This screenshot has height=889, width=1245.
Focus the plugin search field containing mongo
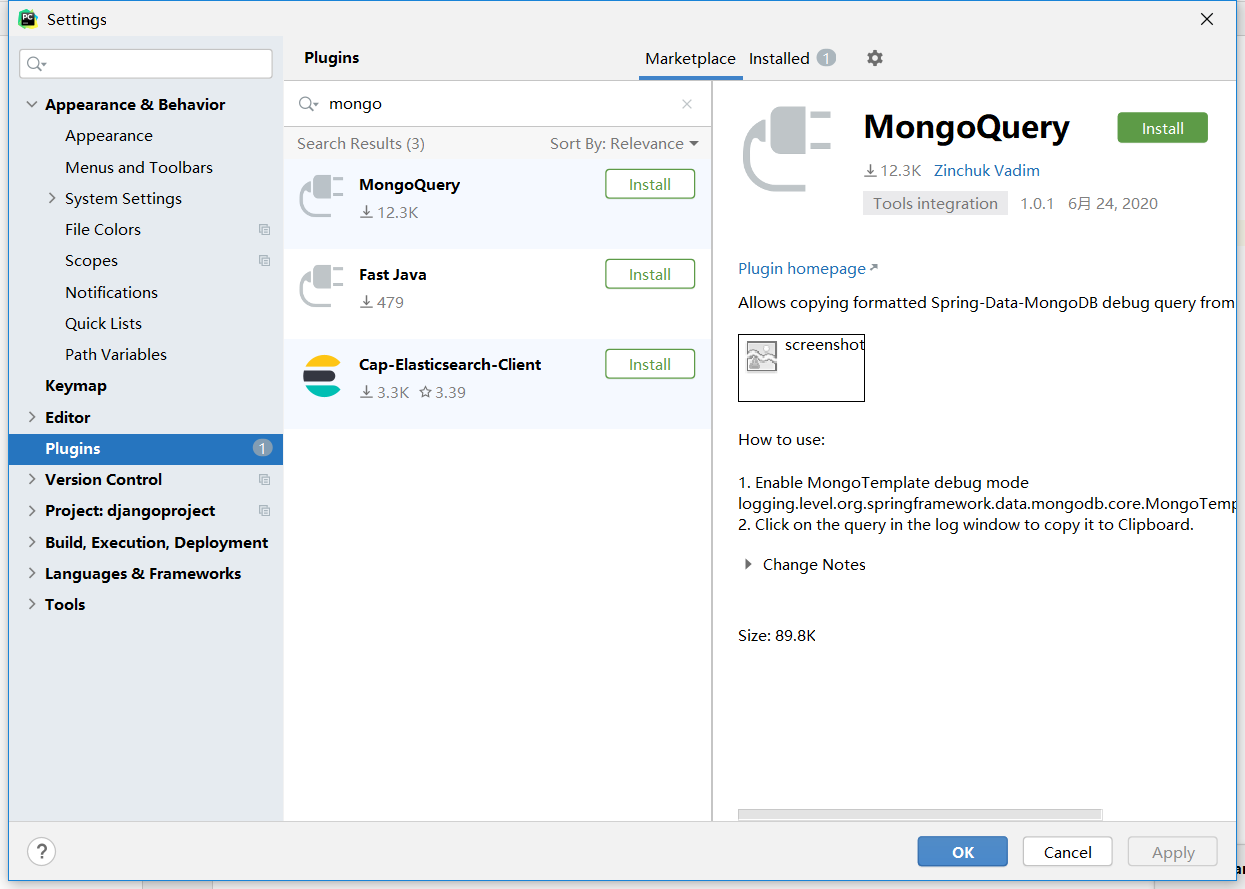pyautogui.click(x=498, y=104)
